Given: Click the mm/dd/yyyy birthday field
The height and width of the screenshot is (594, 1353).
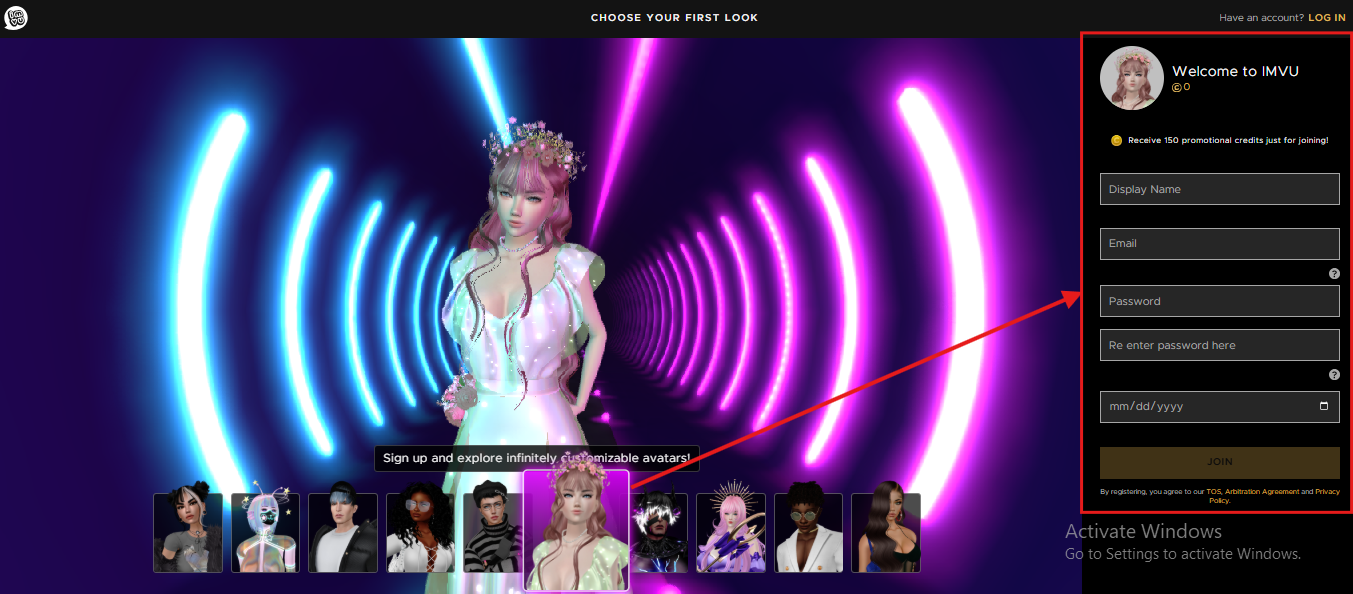Looking at the screenshot, I should click(x=1219, y=406).
